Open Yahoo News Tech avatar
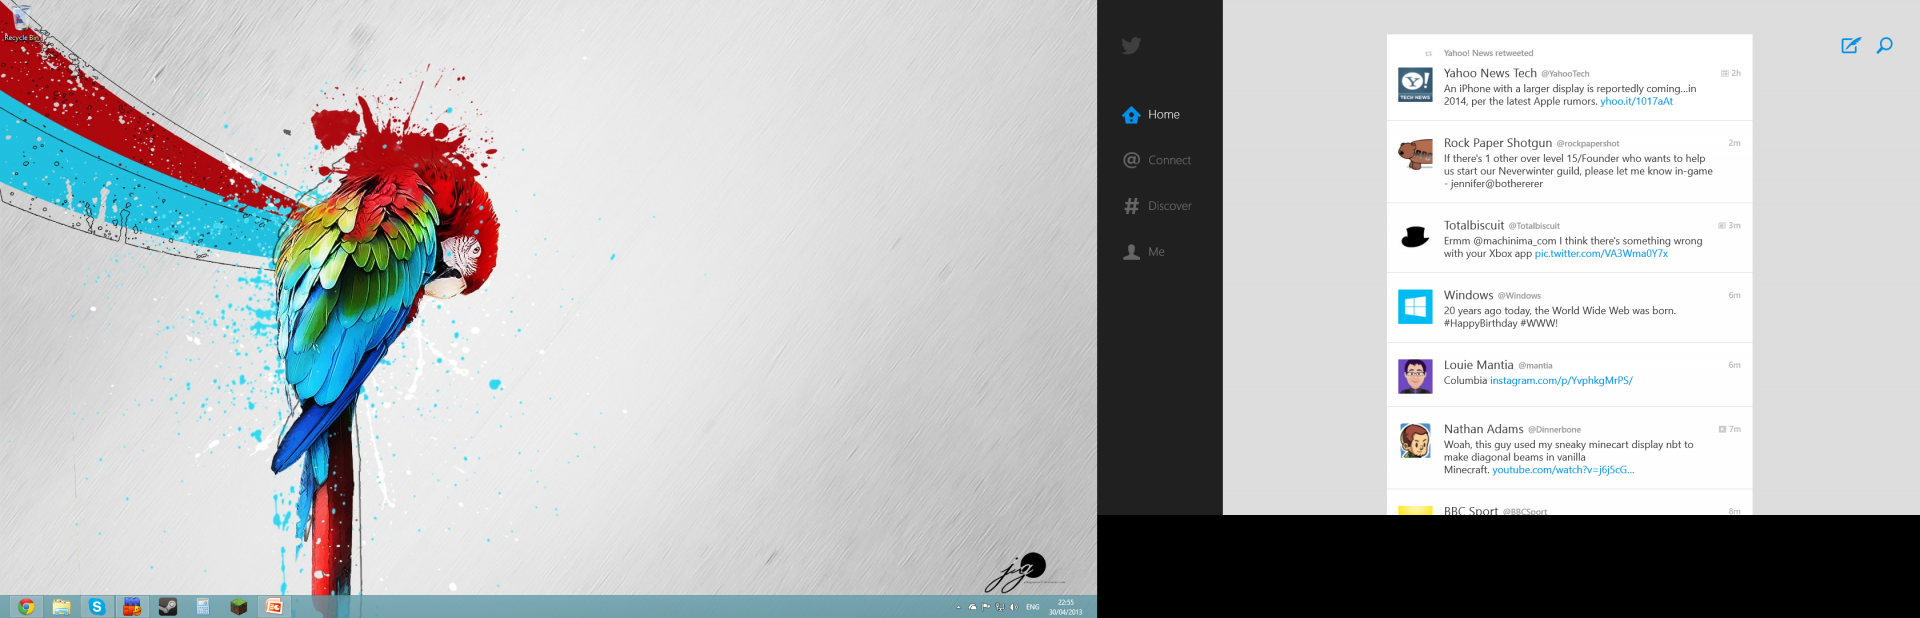This screenshot has height=618, width=1920. click(1415, 85)
